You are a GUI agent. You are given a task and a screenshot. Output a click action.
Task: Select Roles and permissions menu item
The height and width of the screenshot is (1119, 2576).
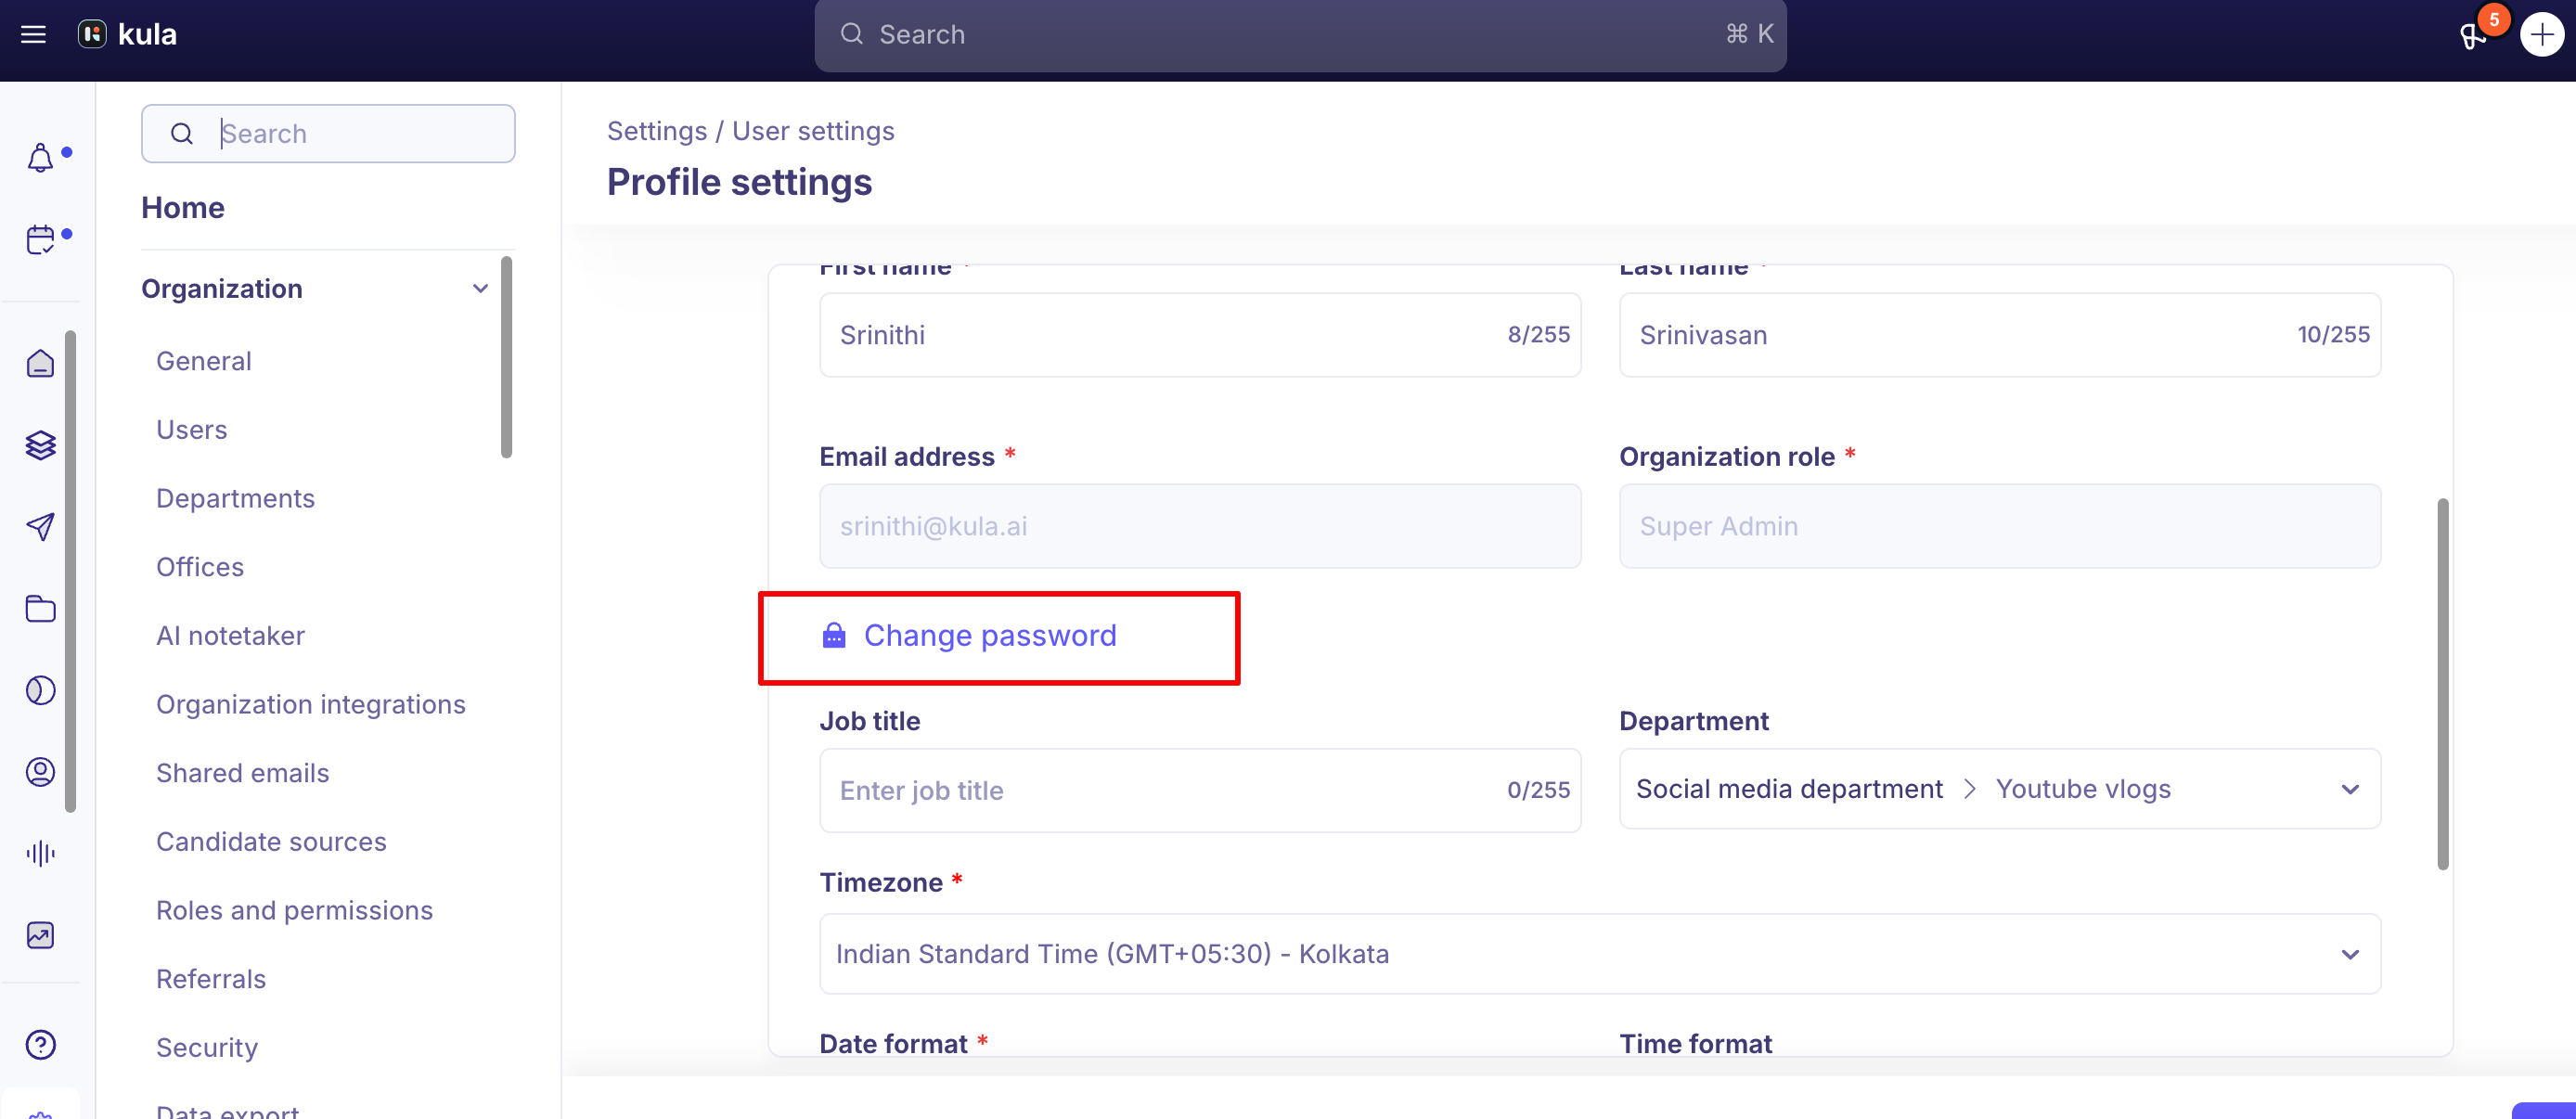(294, 910)
